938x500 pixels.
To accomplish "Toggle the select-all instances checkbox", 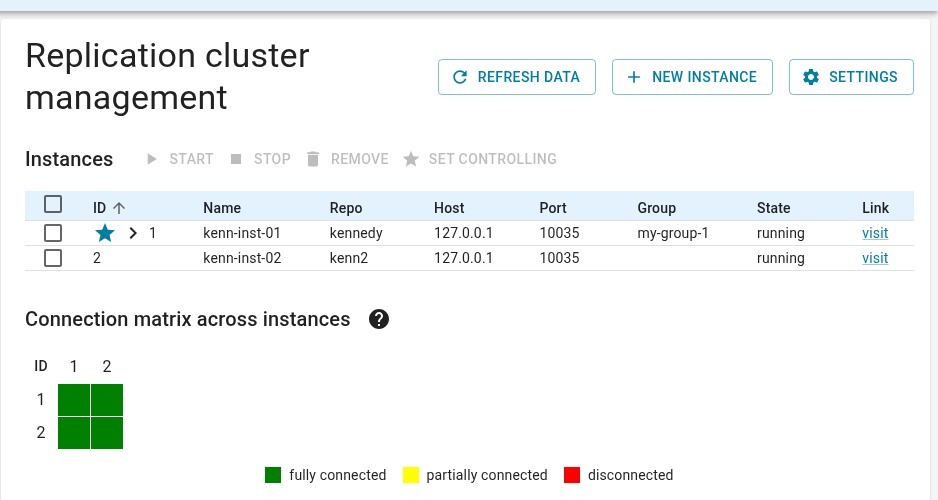I will pyautogui.click(x=53, y=205).
